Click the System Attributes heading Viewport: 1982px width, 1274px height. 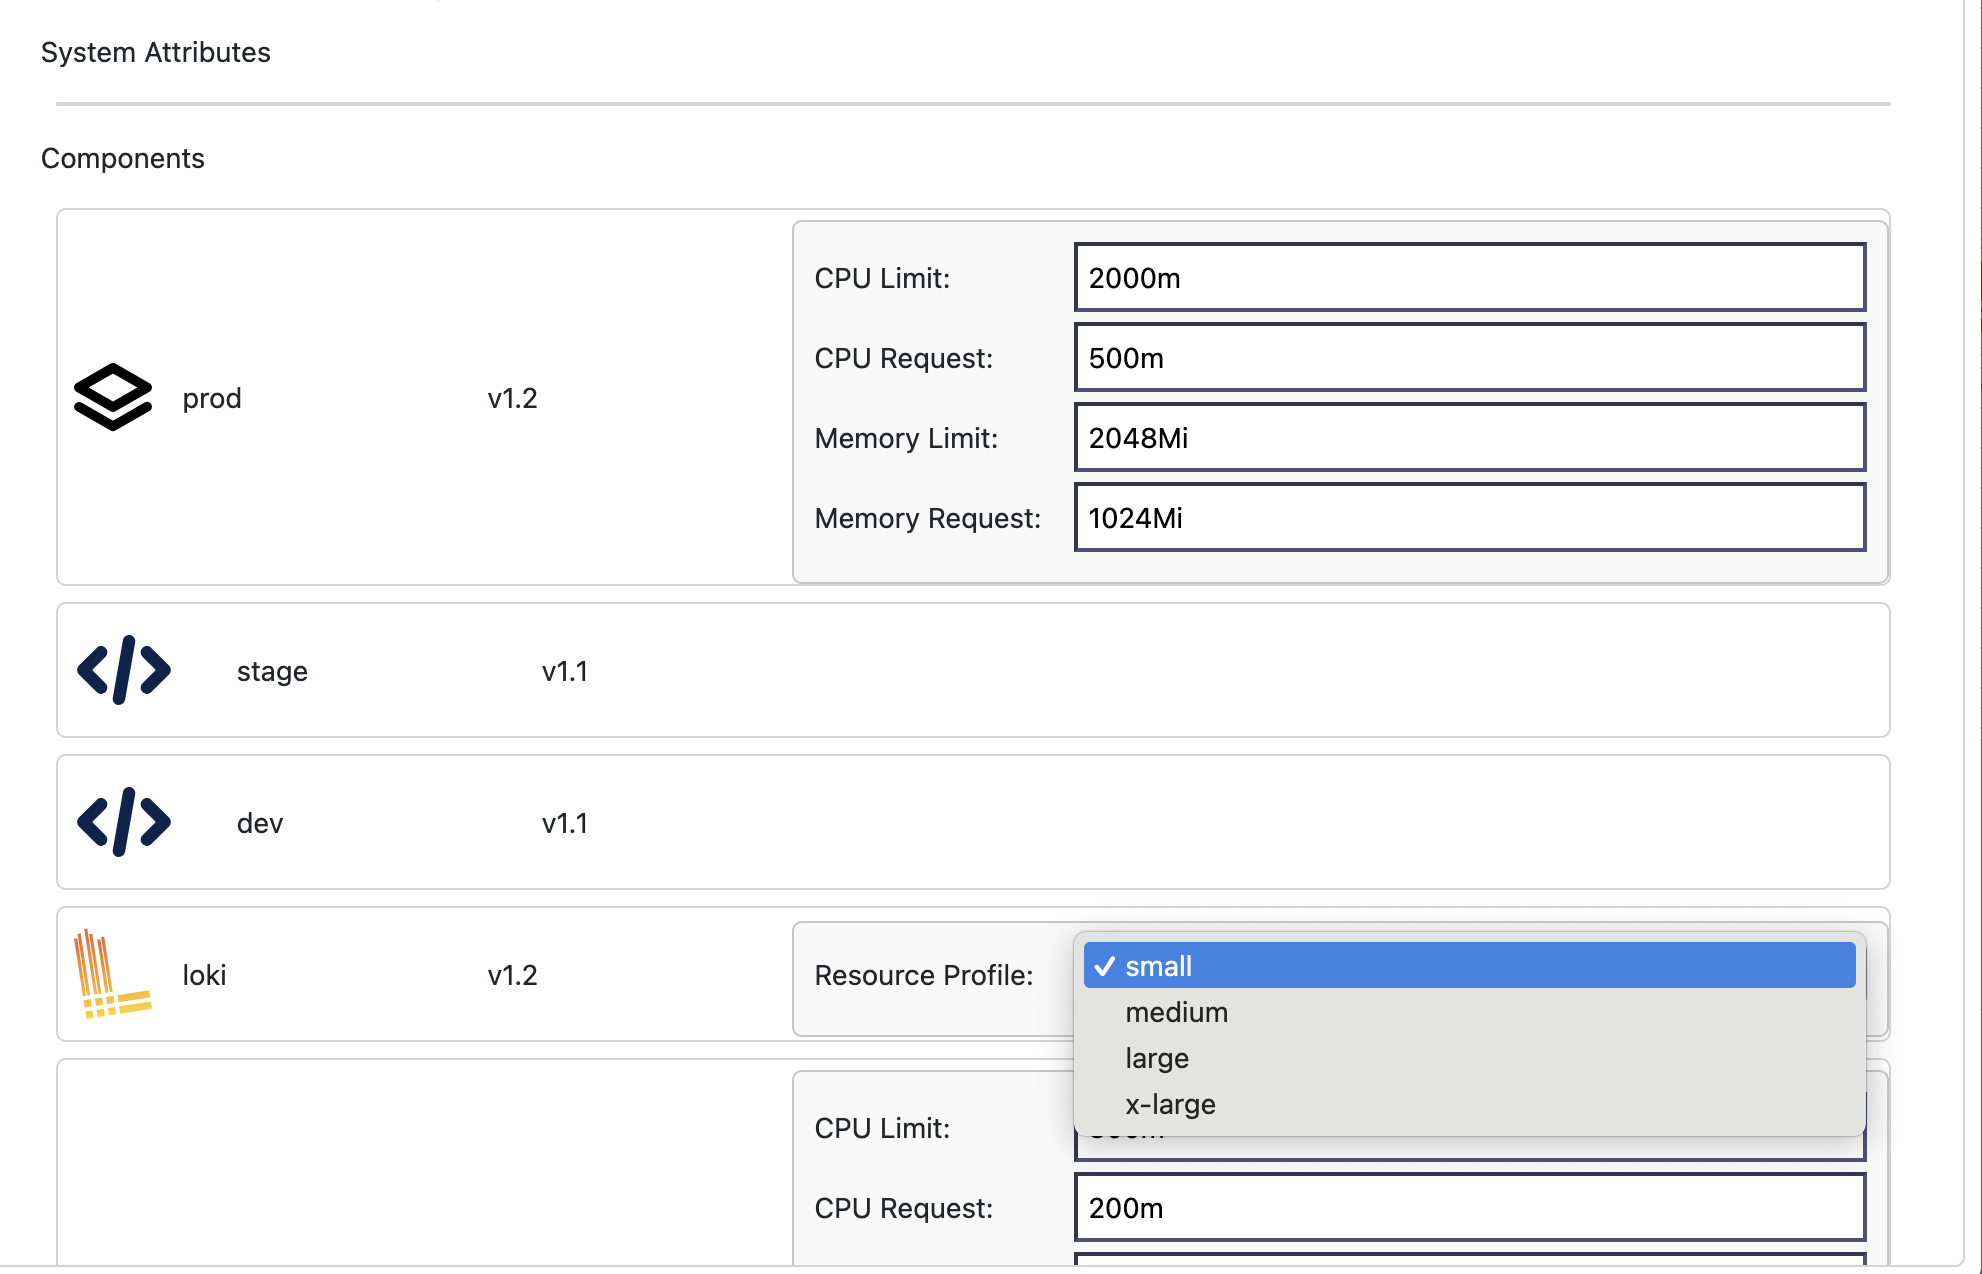(x=156, y=52)
